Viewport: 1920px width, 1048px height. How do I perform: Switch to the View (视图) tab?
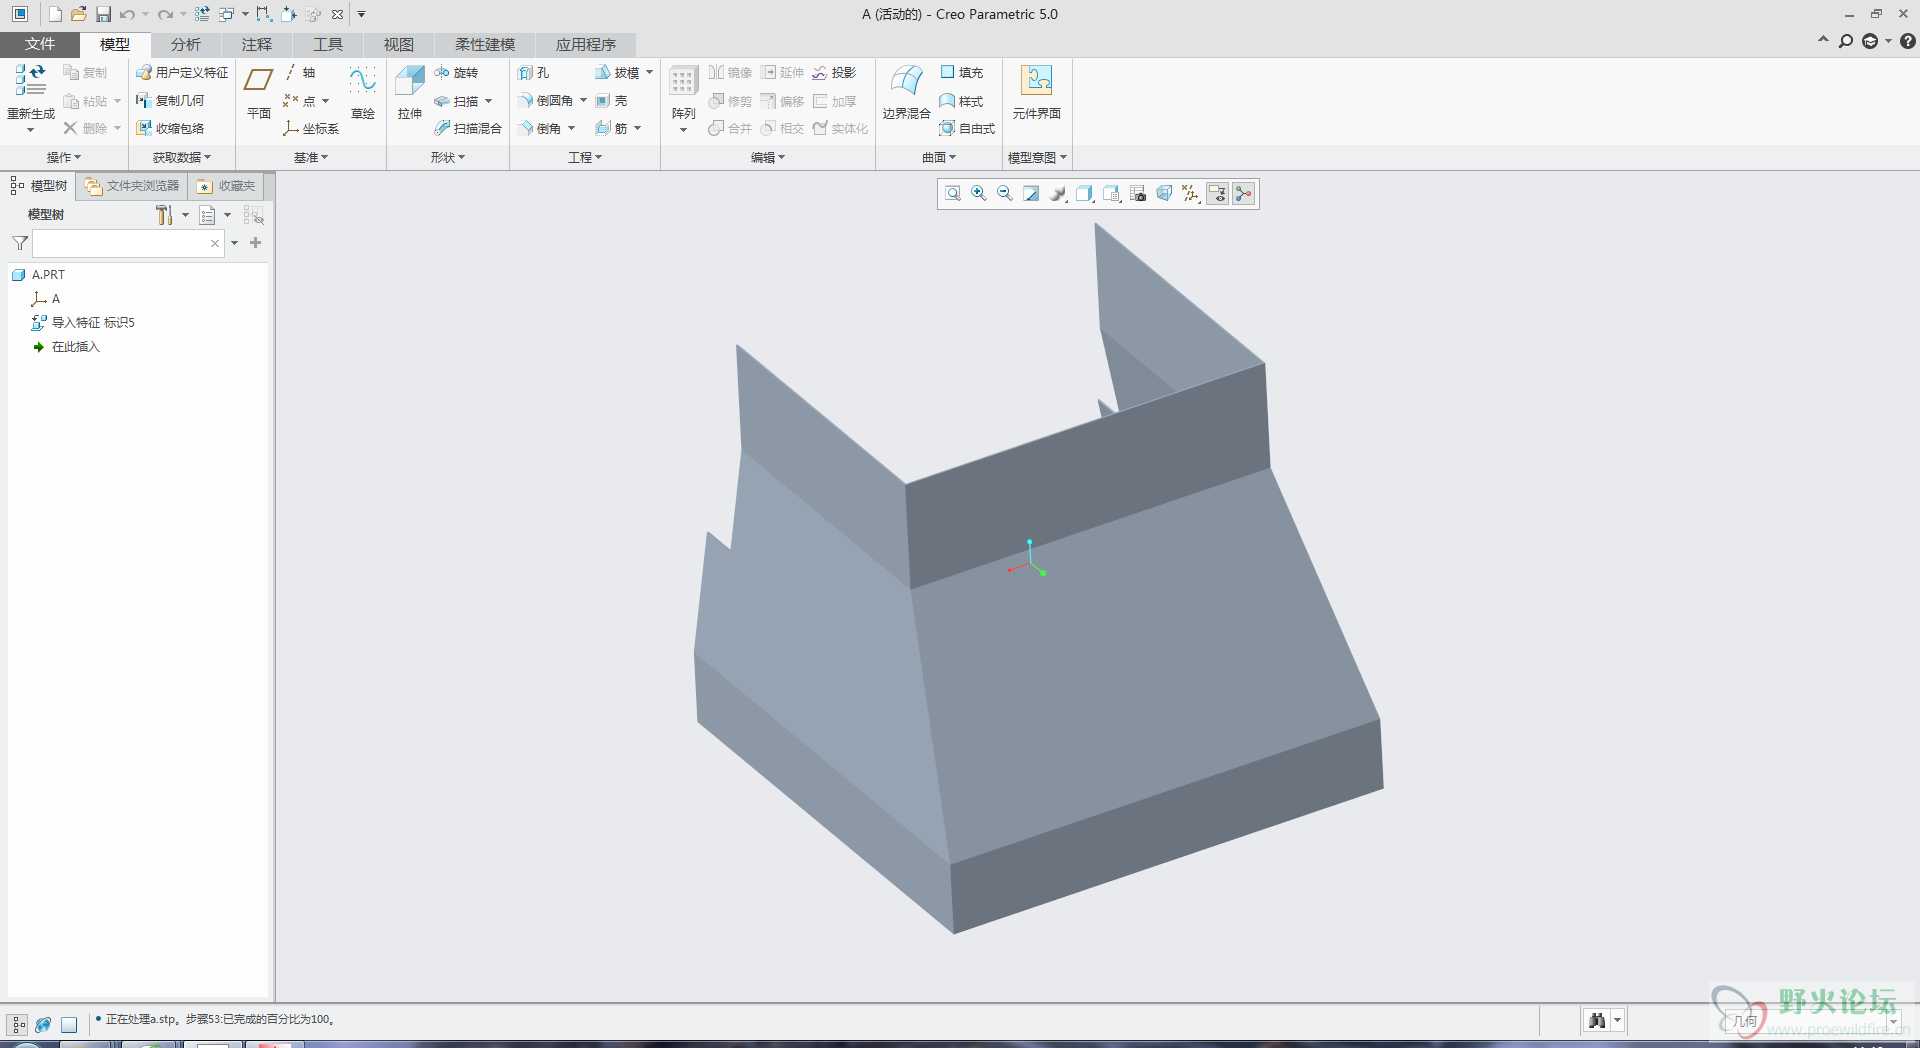399,45
